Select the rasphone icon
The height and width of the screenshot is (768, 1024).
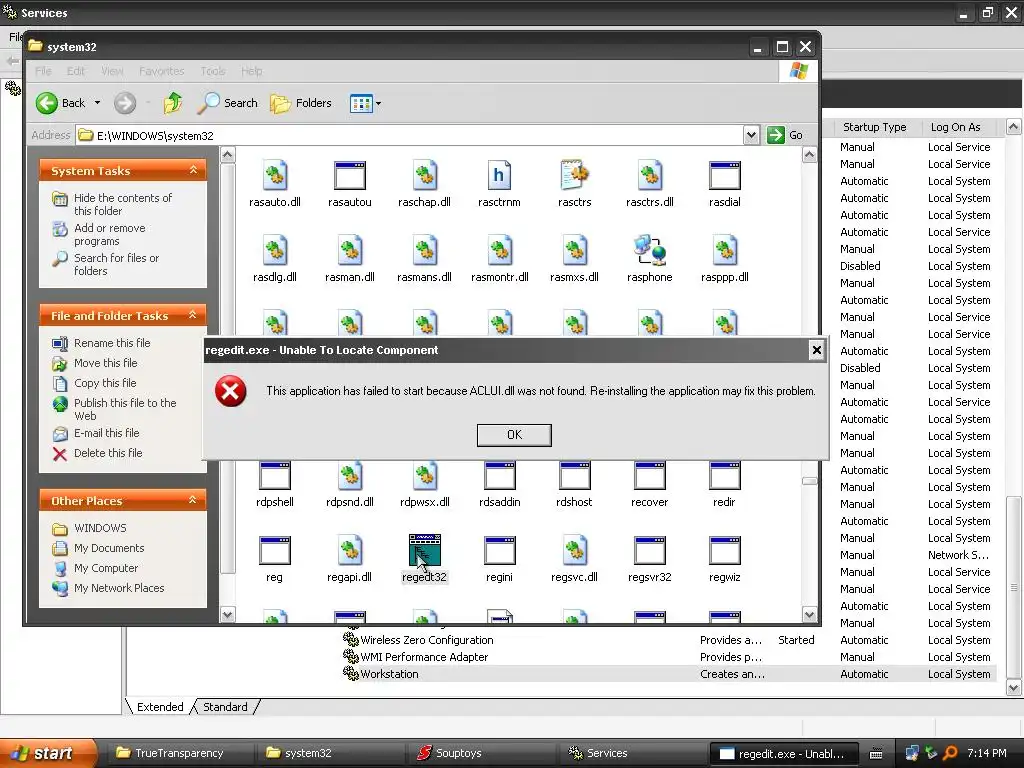(649, 251)
